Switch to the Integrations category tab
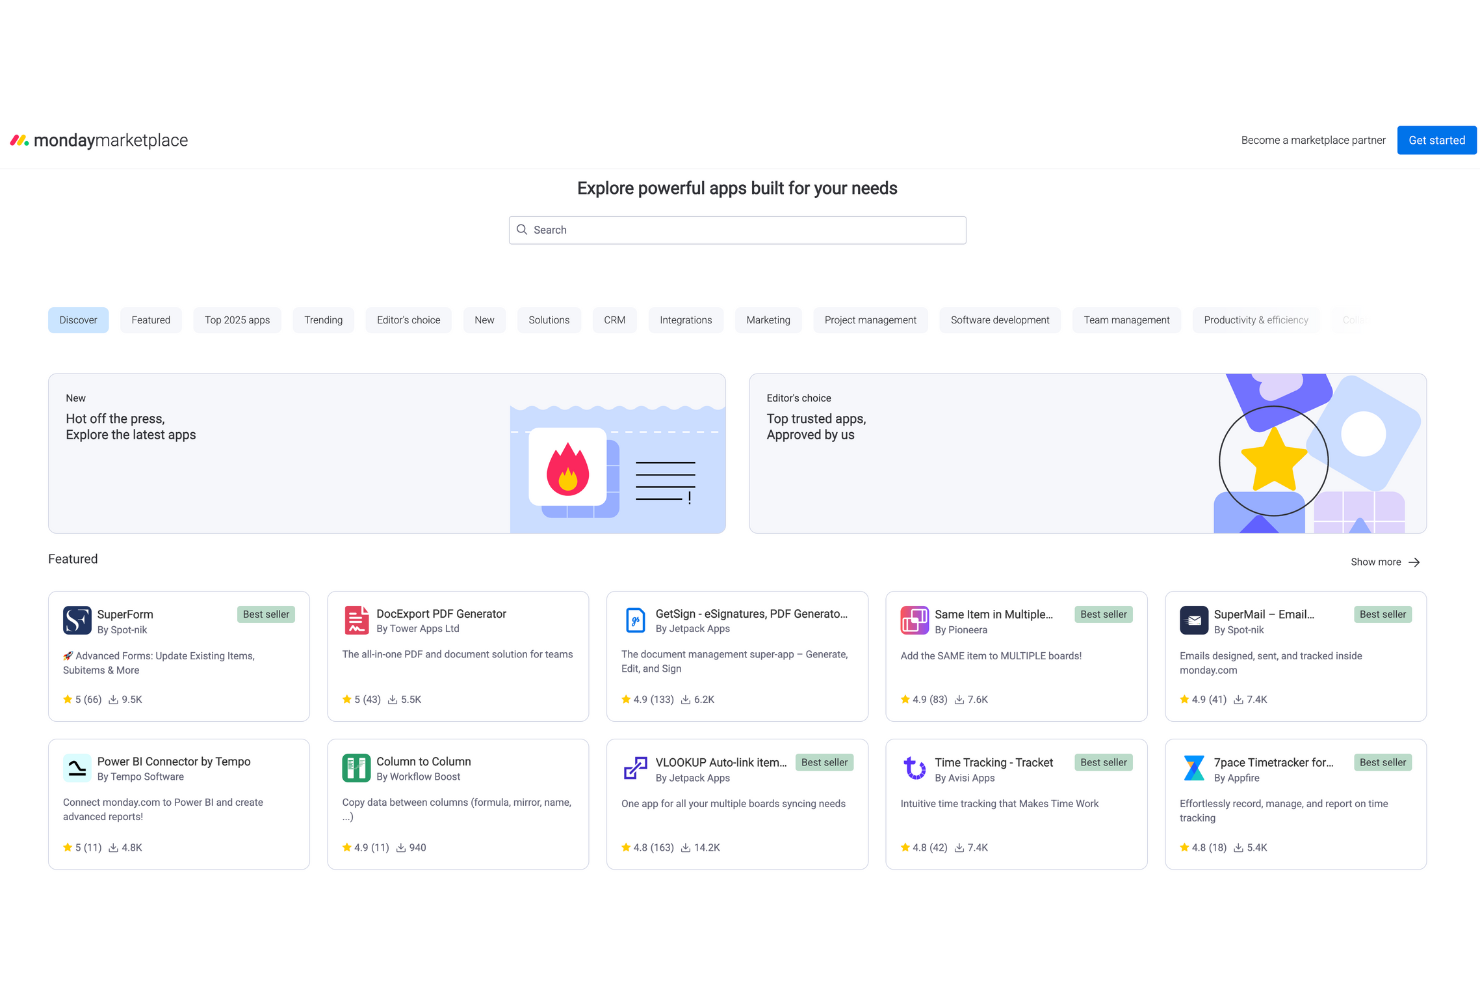The width and height of the screenshot is (1480, 987). click(686, 320)
